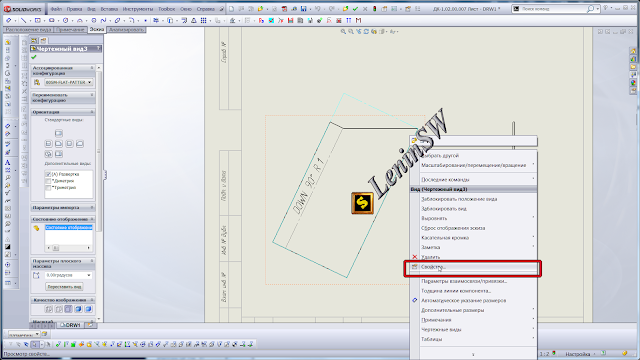The width and height of the screenshot is (640, 360).
Task: Switch to the Примечание tab
Action: tap(70, 30)
